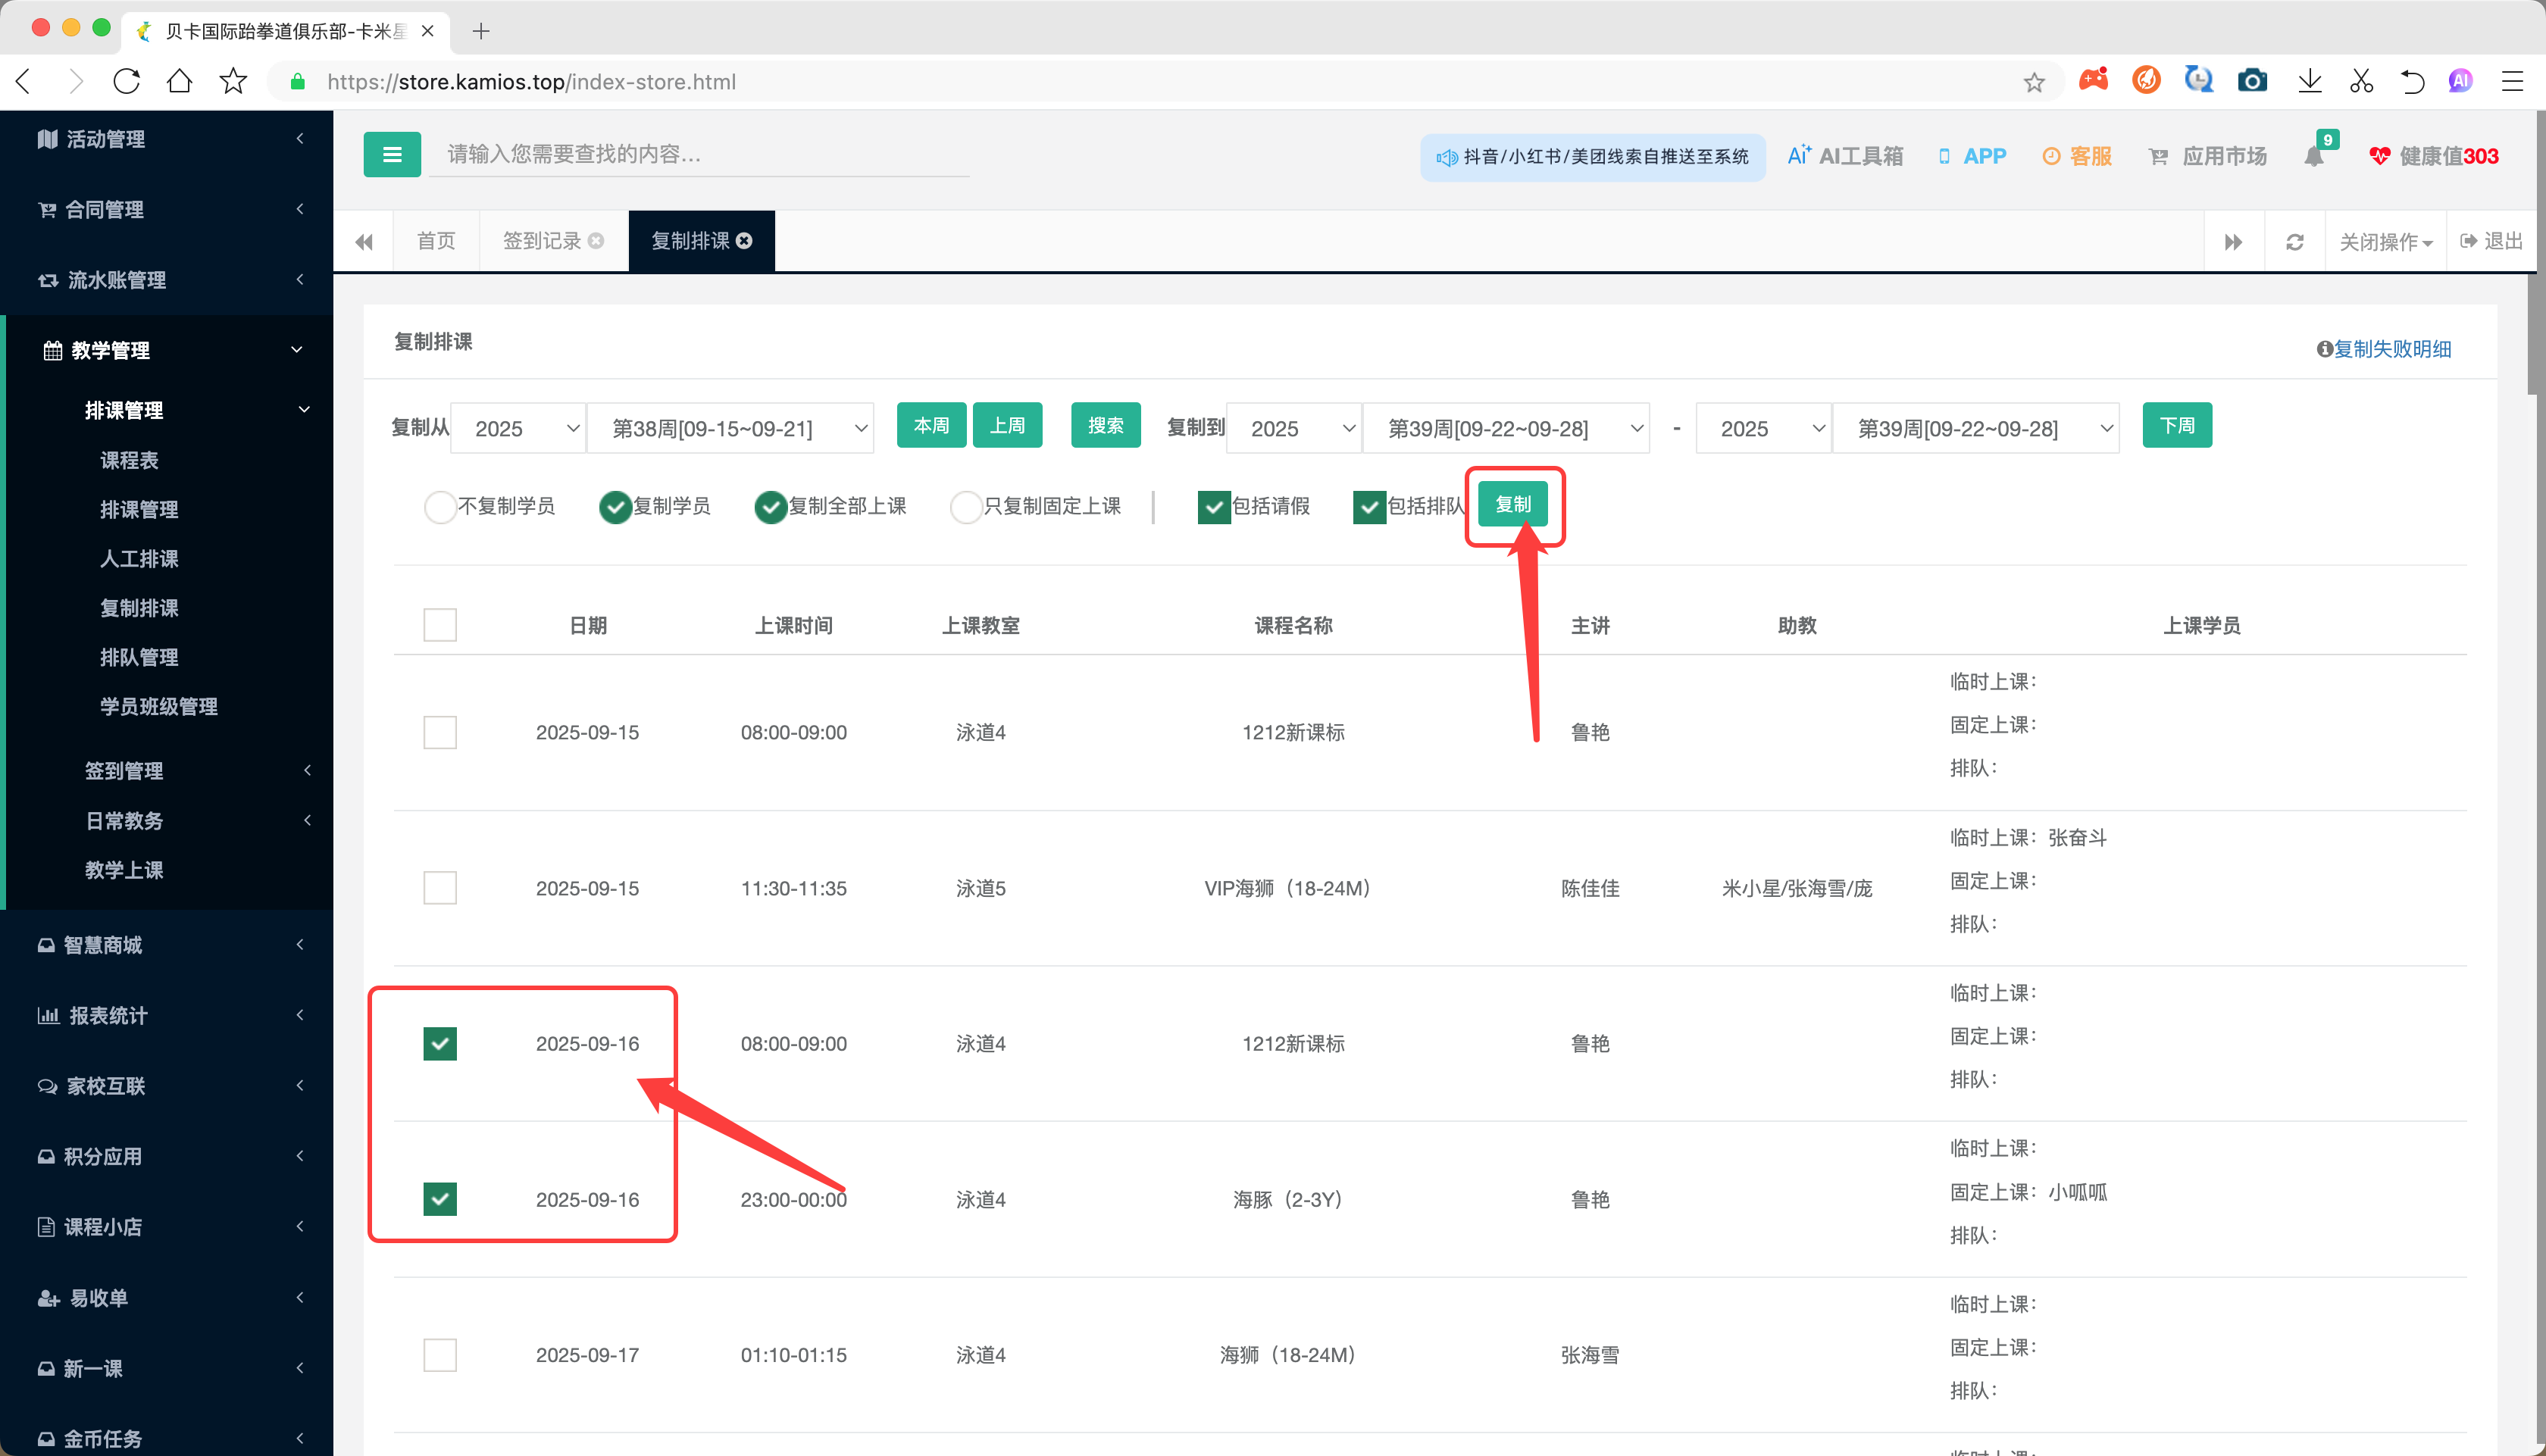
Task: Click the browser reload icon
Action: tap(127, 81)
